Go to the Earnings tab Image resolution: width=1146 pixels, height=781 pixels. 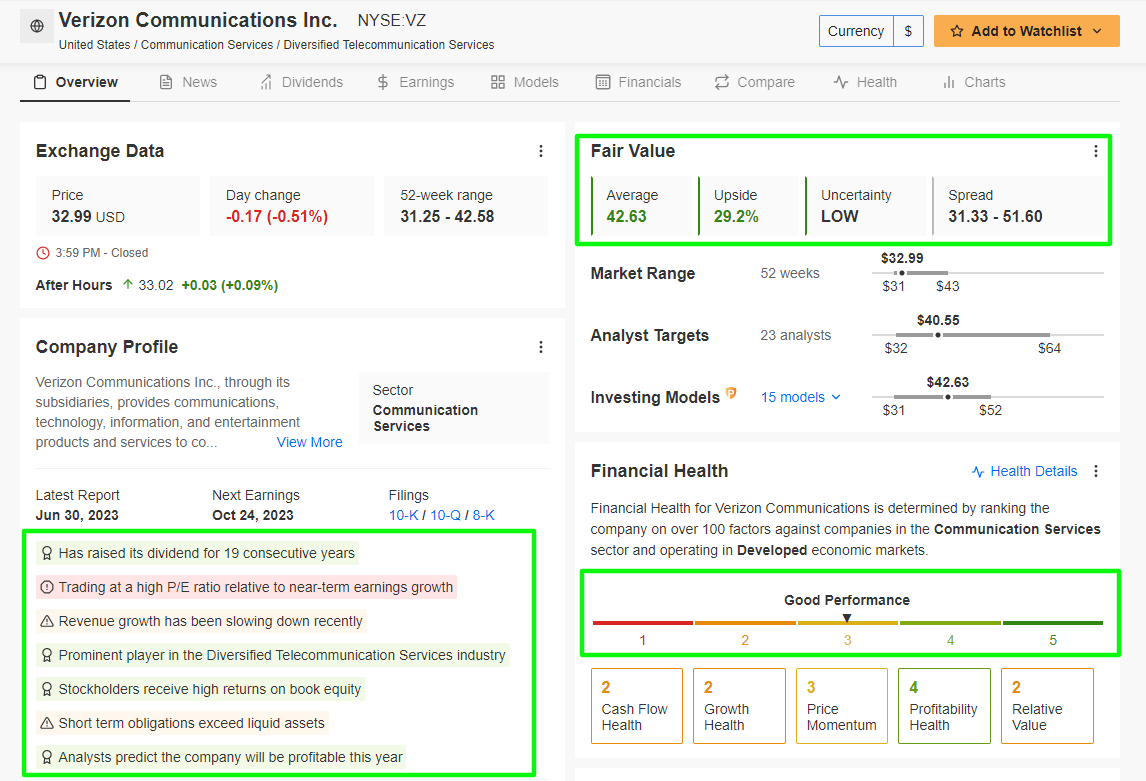pos(415,83)
